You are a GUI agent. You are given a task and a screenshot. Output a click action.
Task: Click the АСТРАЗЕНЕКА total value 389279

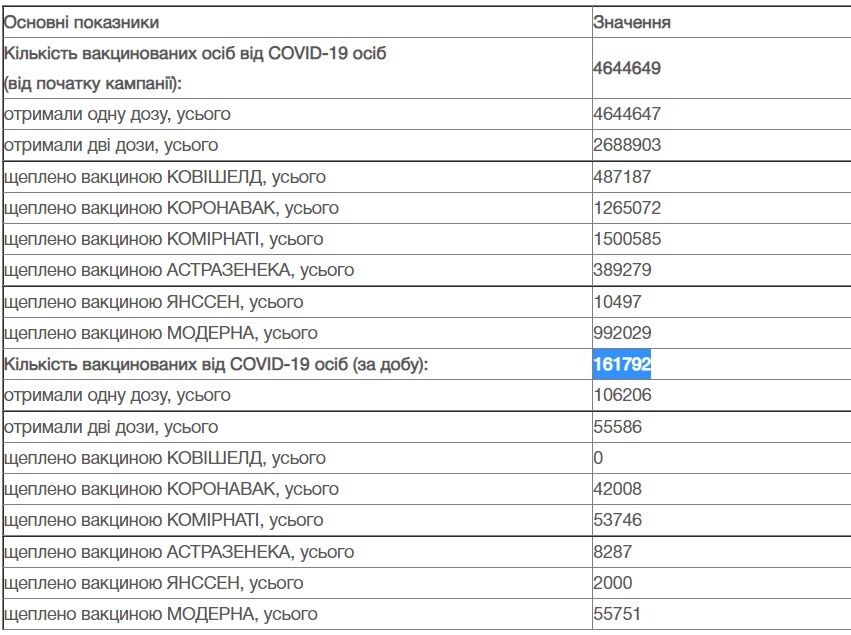623,270
